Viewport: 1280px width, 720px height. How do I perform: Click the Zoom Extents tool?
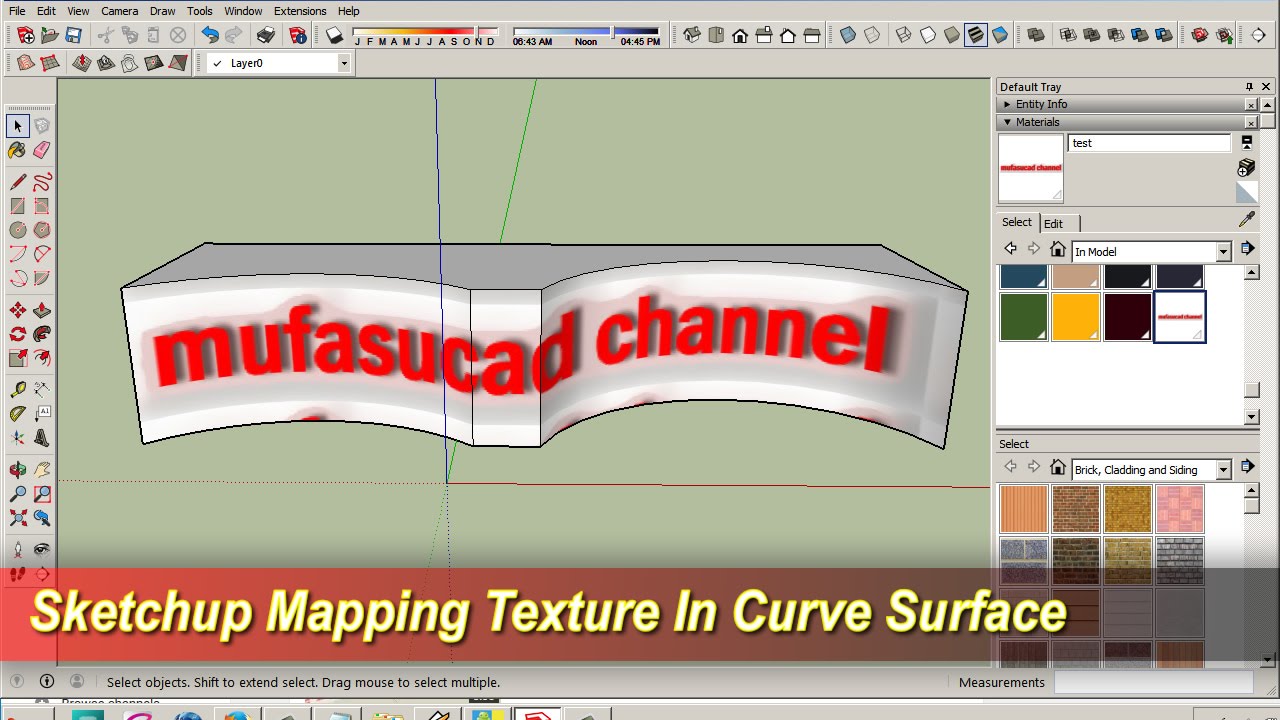(x=18, y=517)
